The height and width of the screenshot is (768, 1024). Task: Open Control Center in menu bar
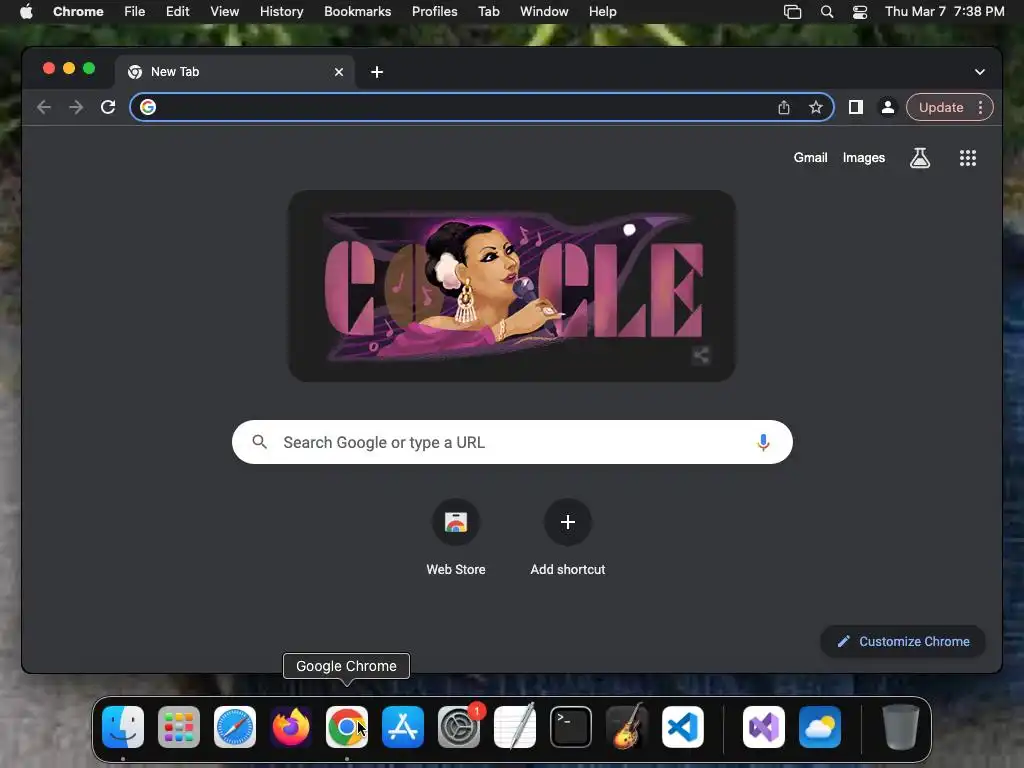tap(860, 12)
